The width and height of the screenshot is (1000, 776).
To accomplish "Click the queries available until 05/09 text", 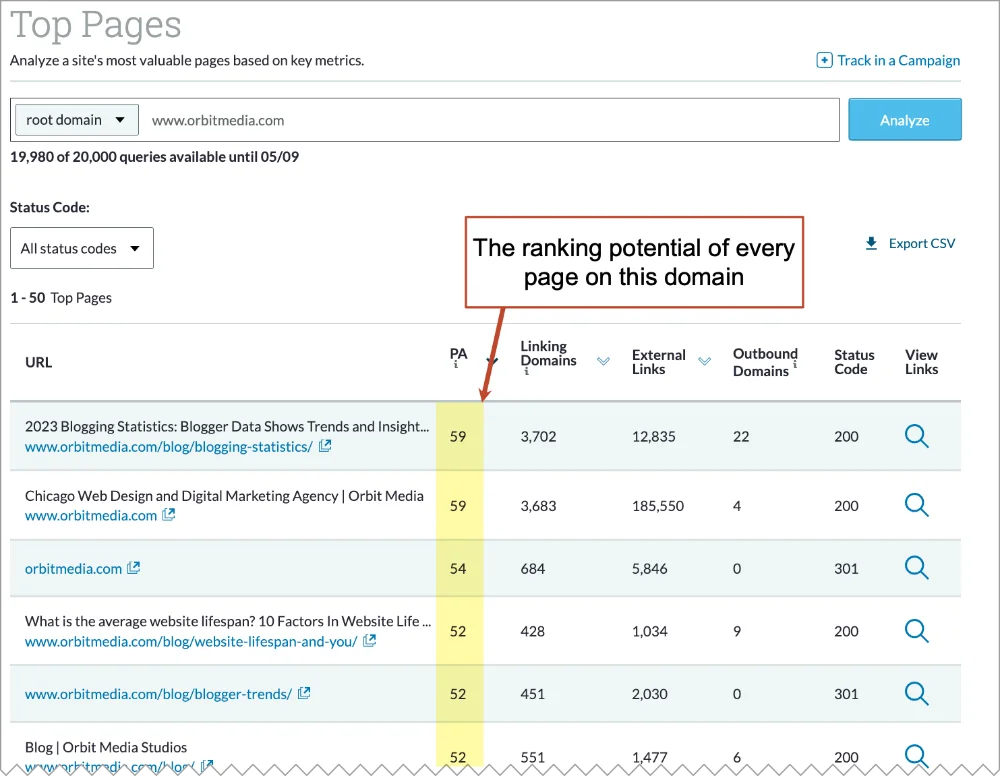I will tap(154, 157).
